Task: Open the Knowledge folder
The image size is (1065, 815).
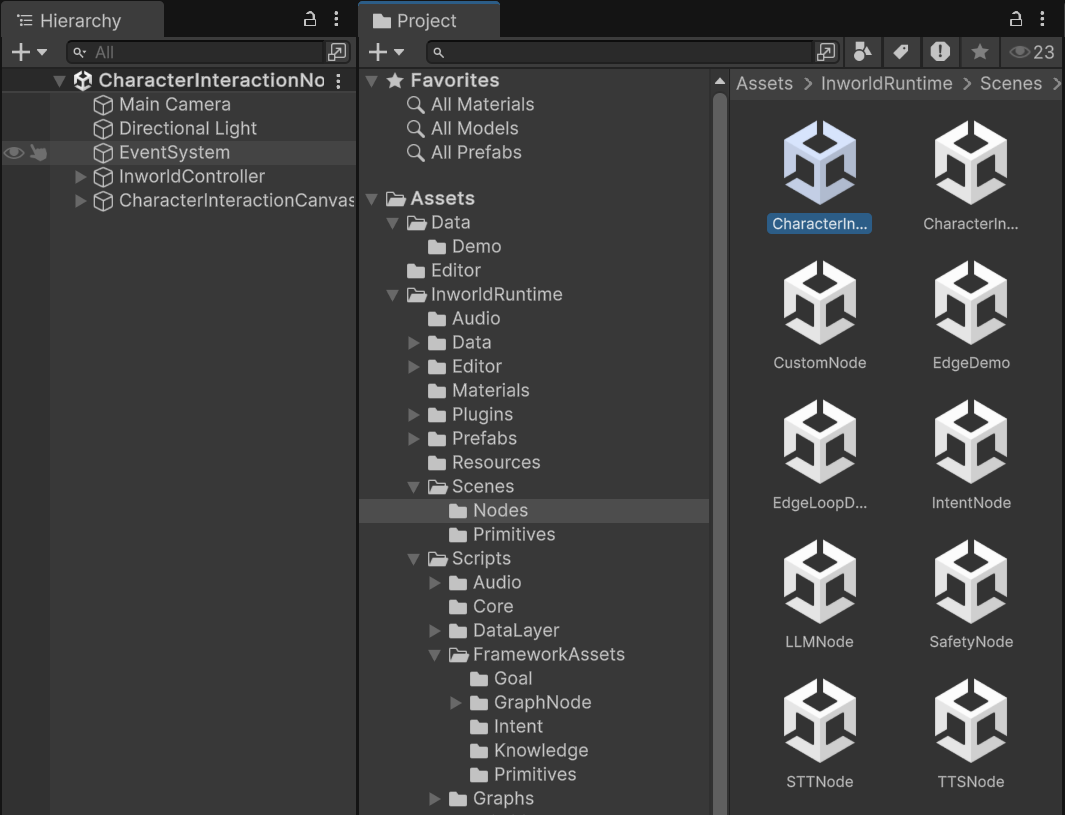Action: pyautogui.click(x=541, y=750)
